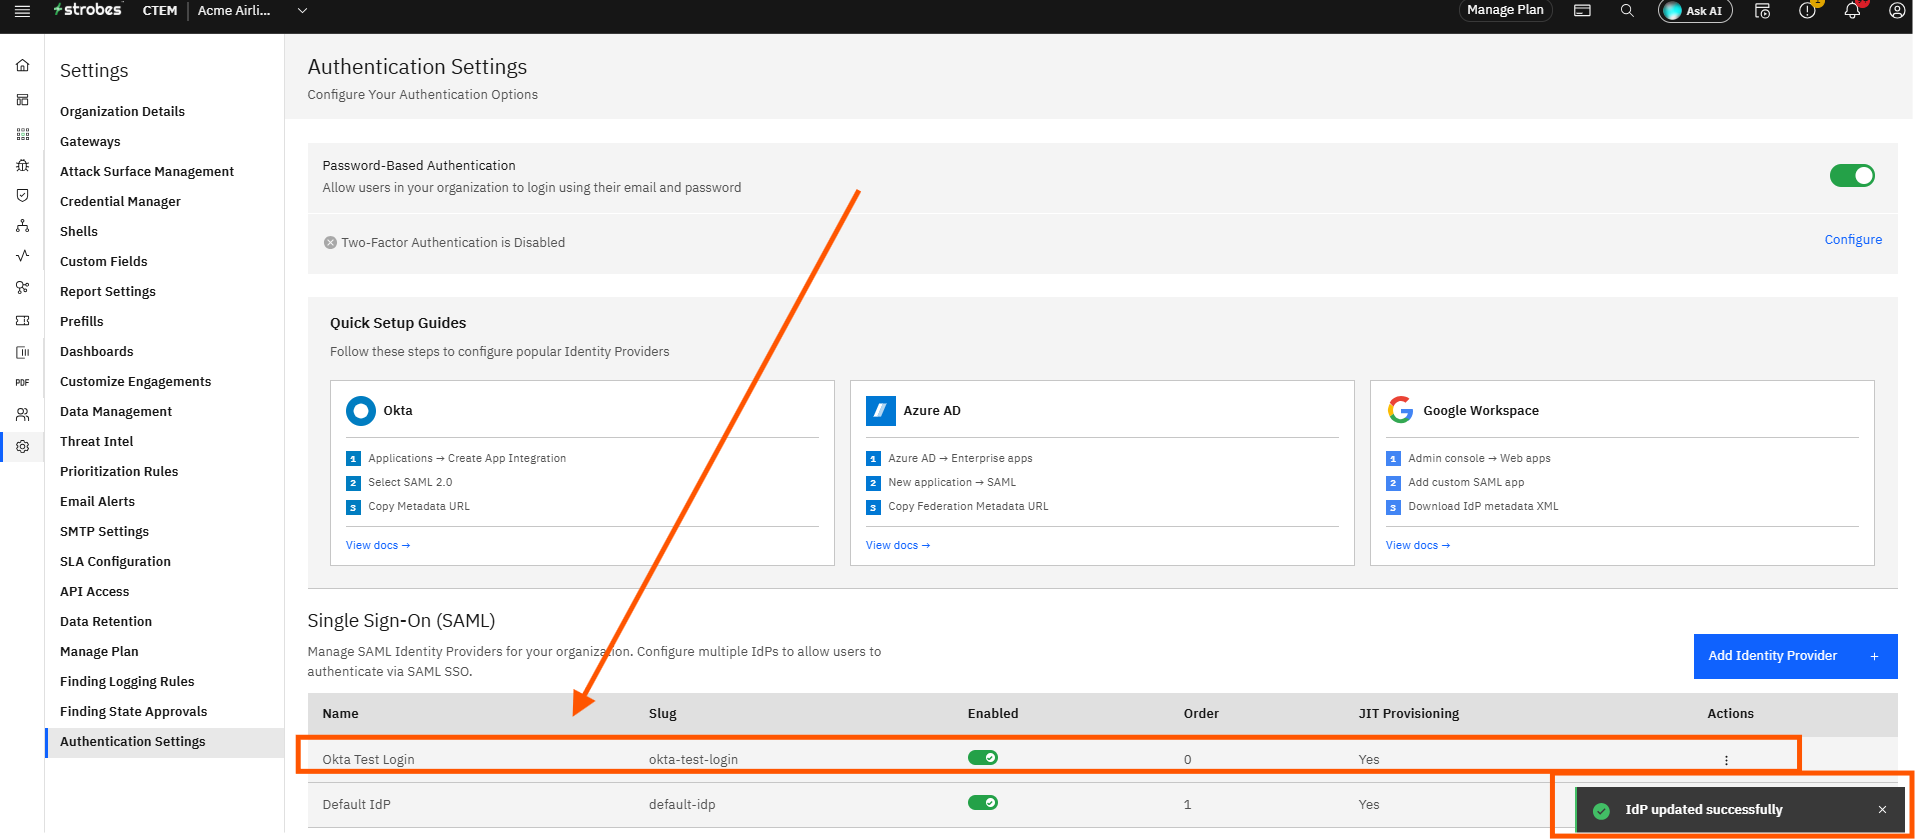This screenshot has height=839, width=1915.
Task: Open the shield check icon in the left rail
Action: [22, 195]
